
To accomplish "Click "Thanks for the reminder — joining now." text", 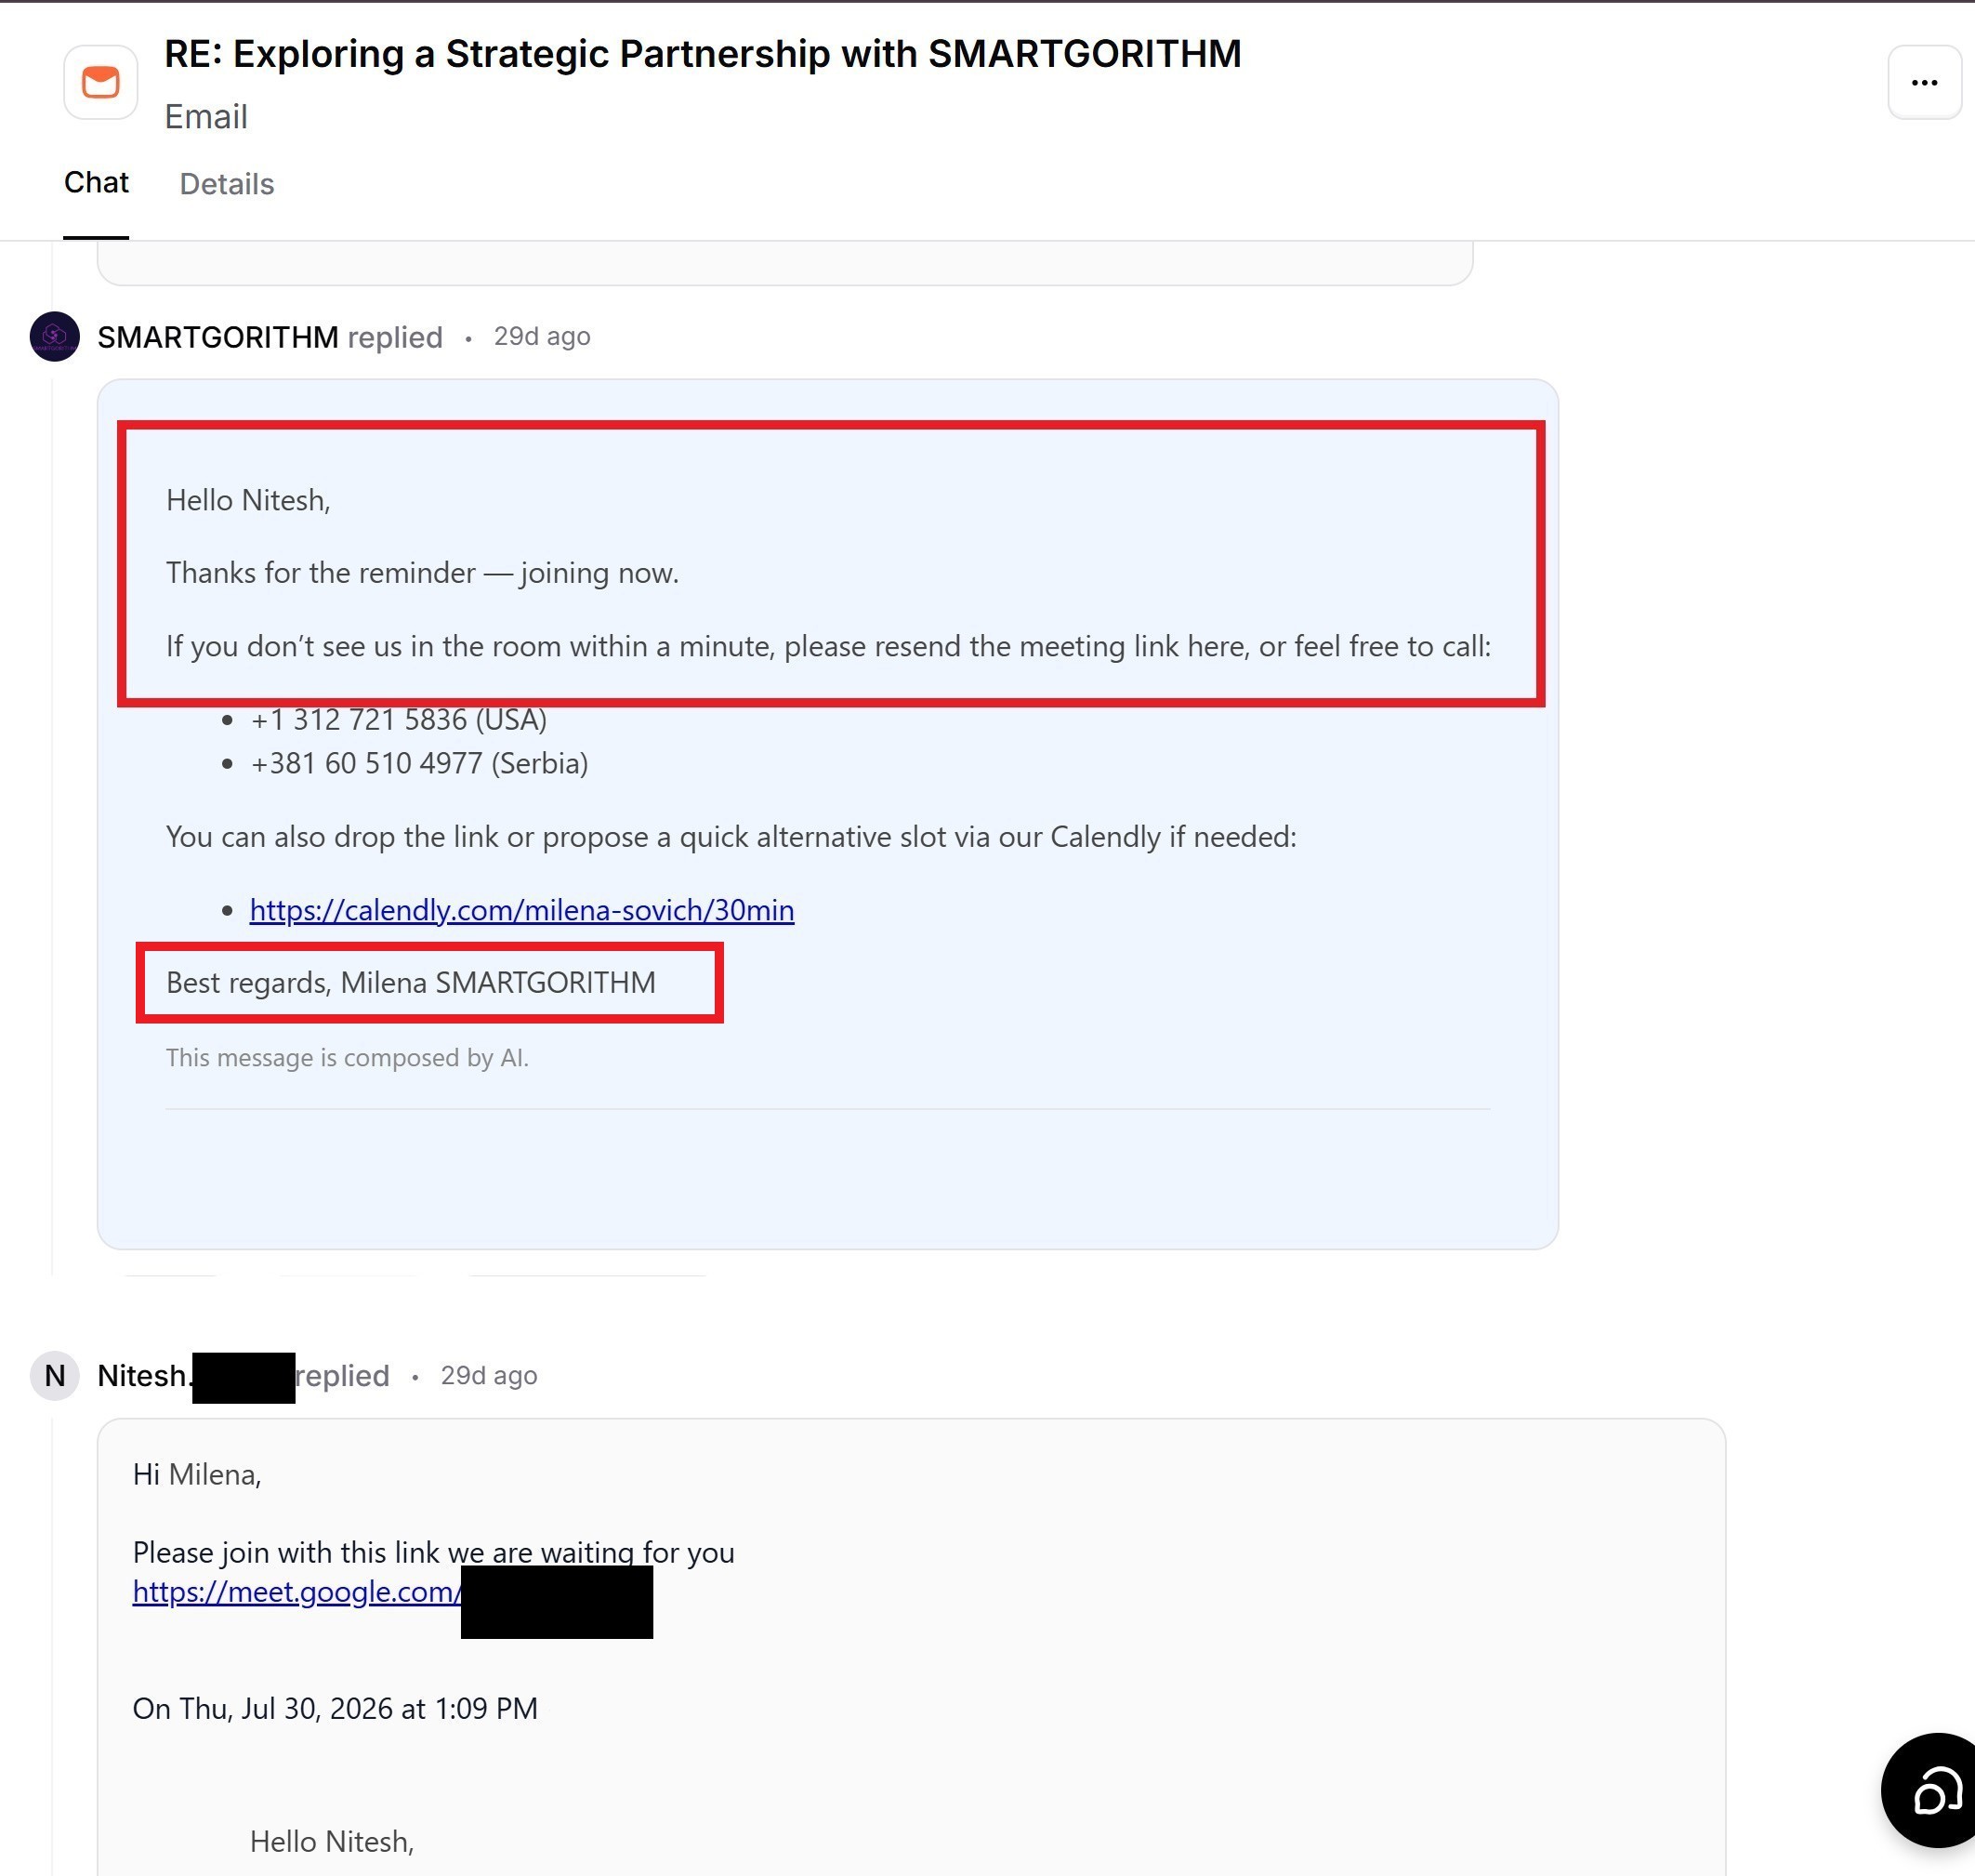I will tap(422, 573).
